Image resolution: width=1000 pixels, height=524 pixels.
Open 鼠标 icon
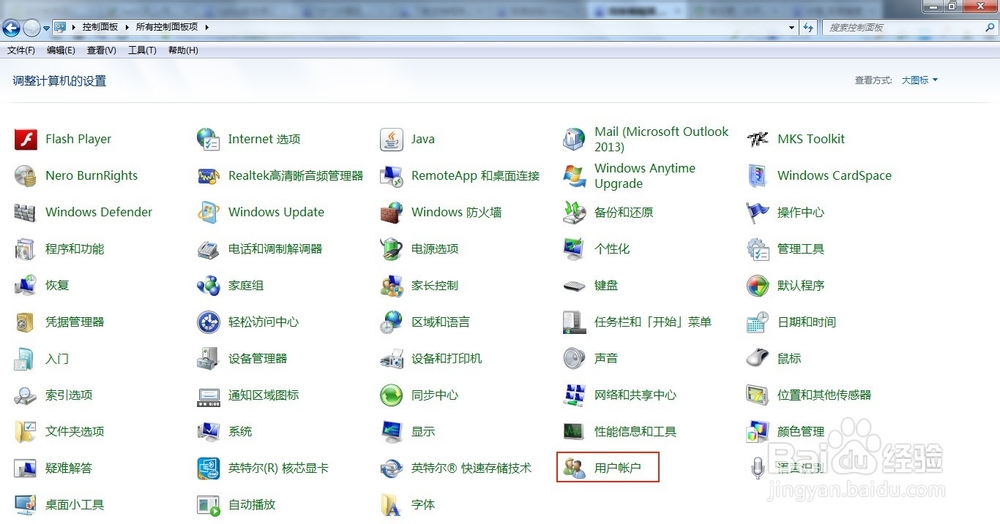click(758, 359)
